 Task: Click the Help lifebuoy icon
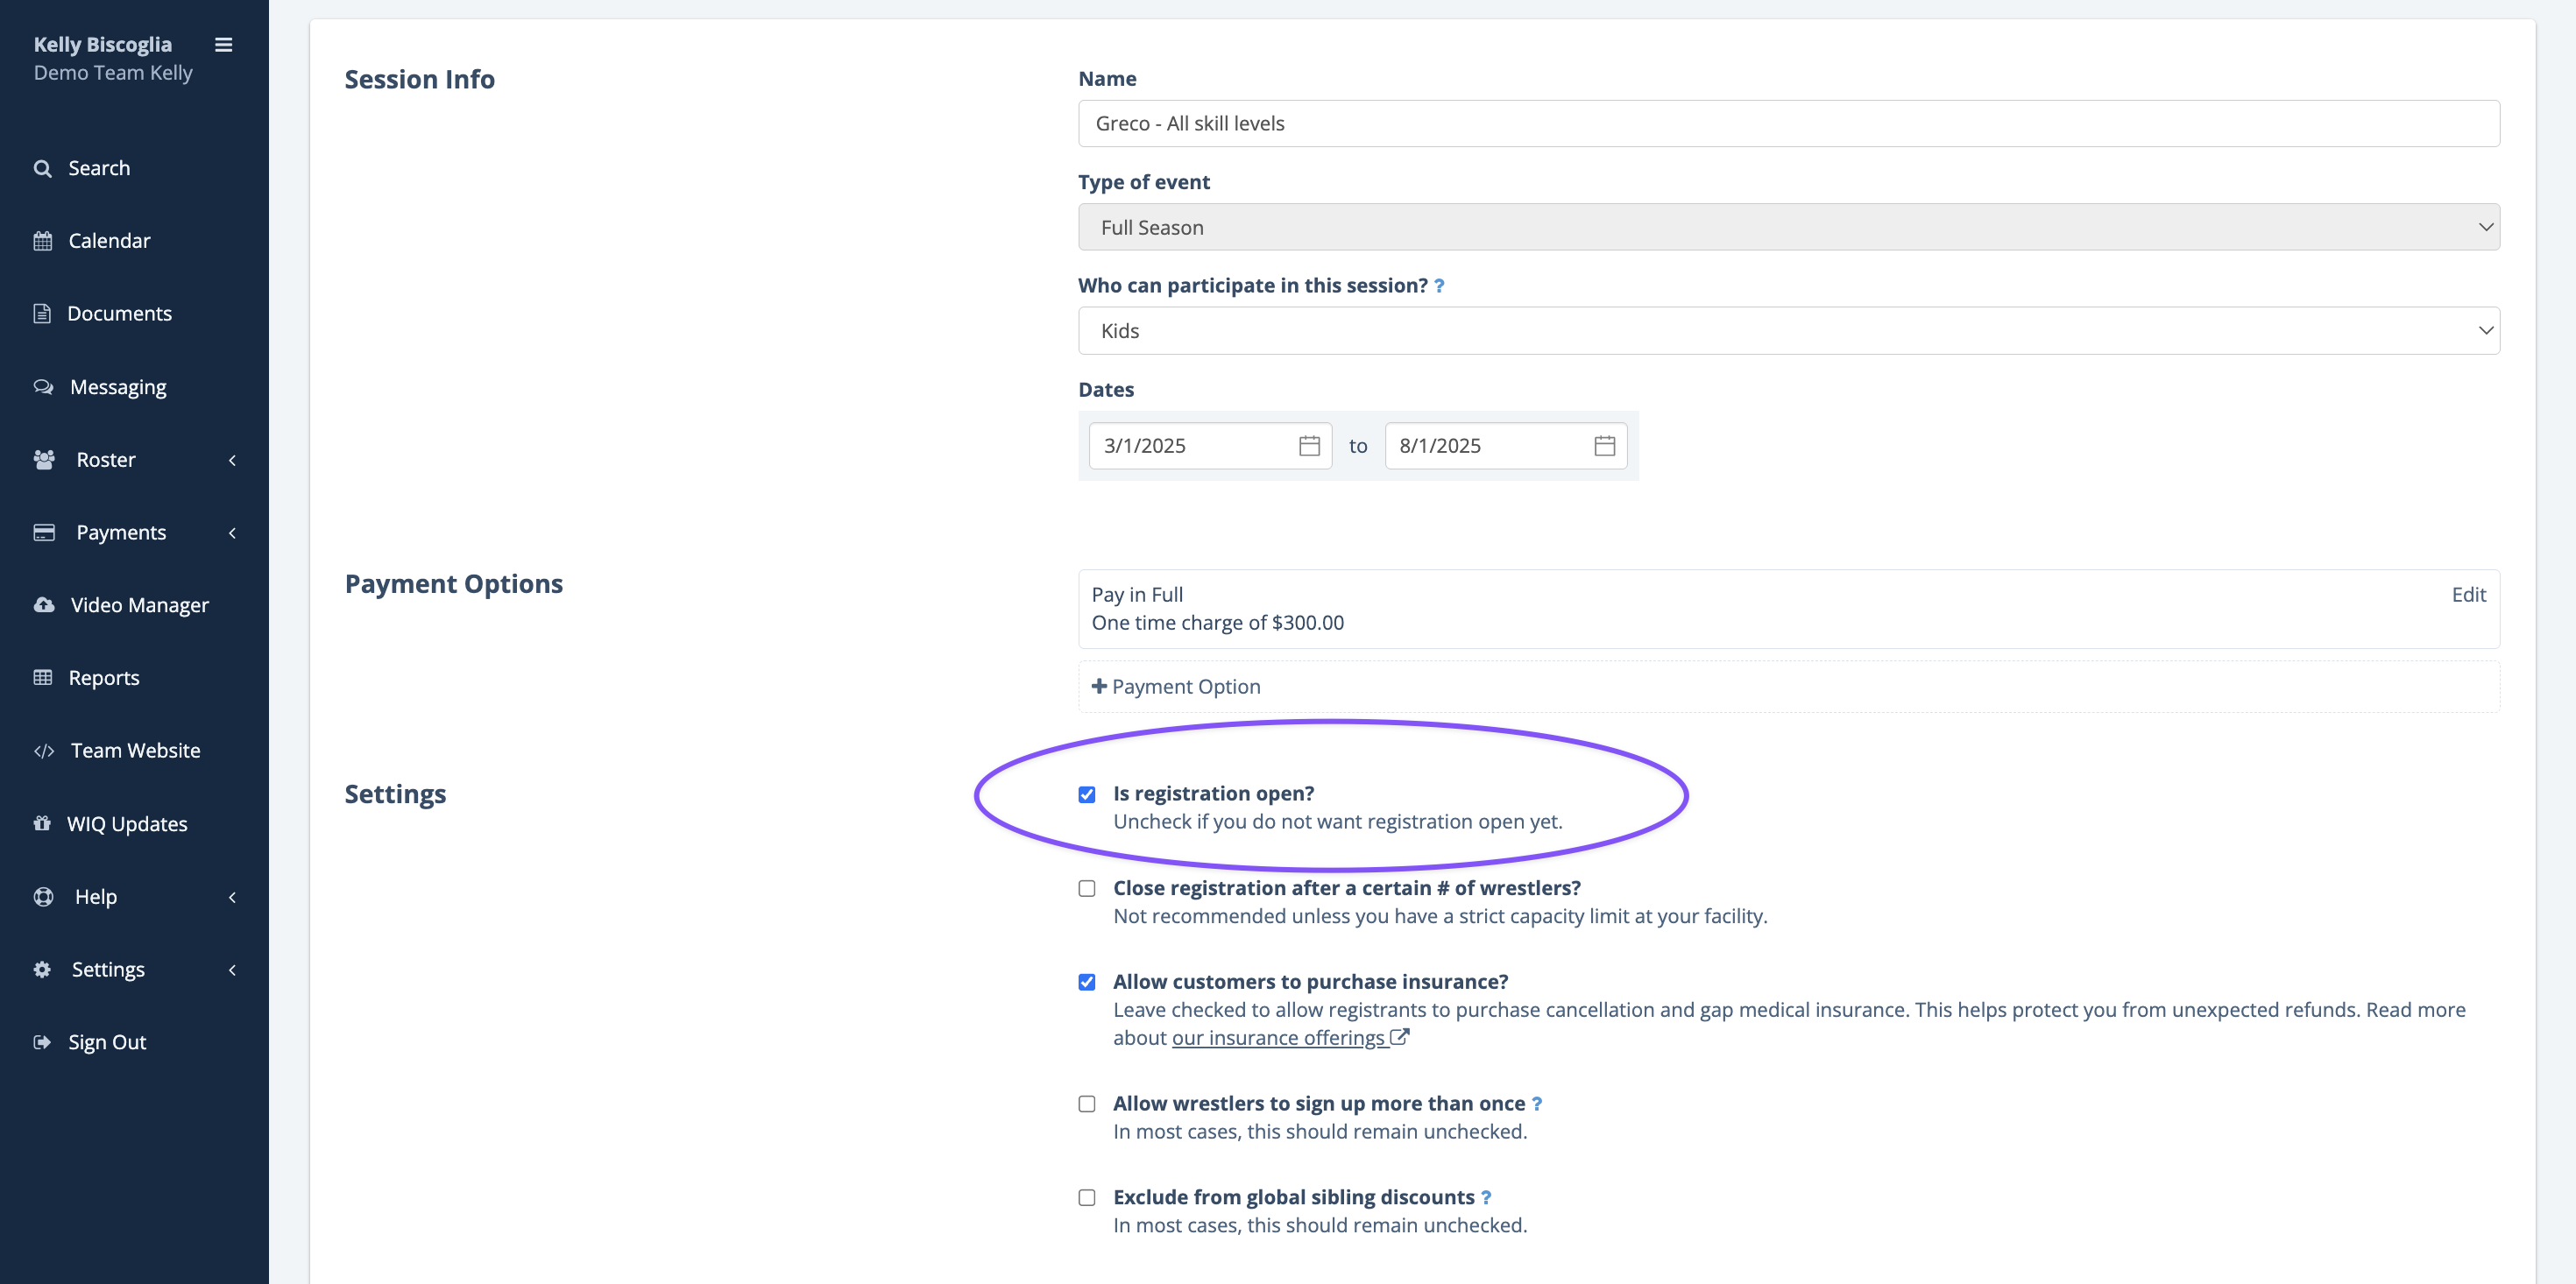[x=44, y=897]
